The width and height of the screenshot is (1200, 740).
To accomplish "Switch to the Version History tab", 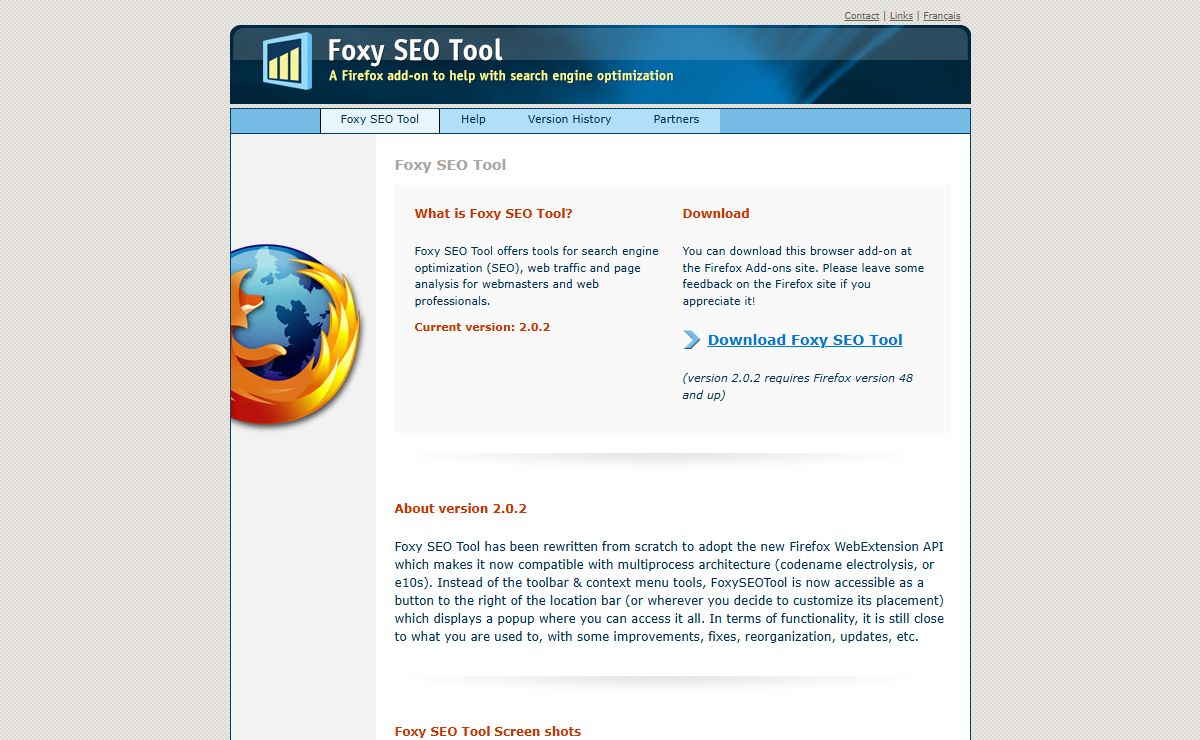I will pyautogui.click(x=569, y=120).
